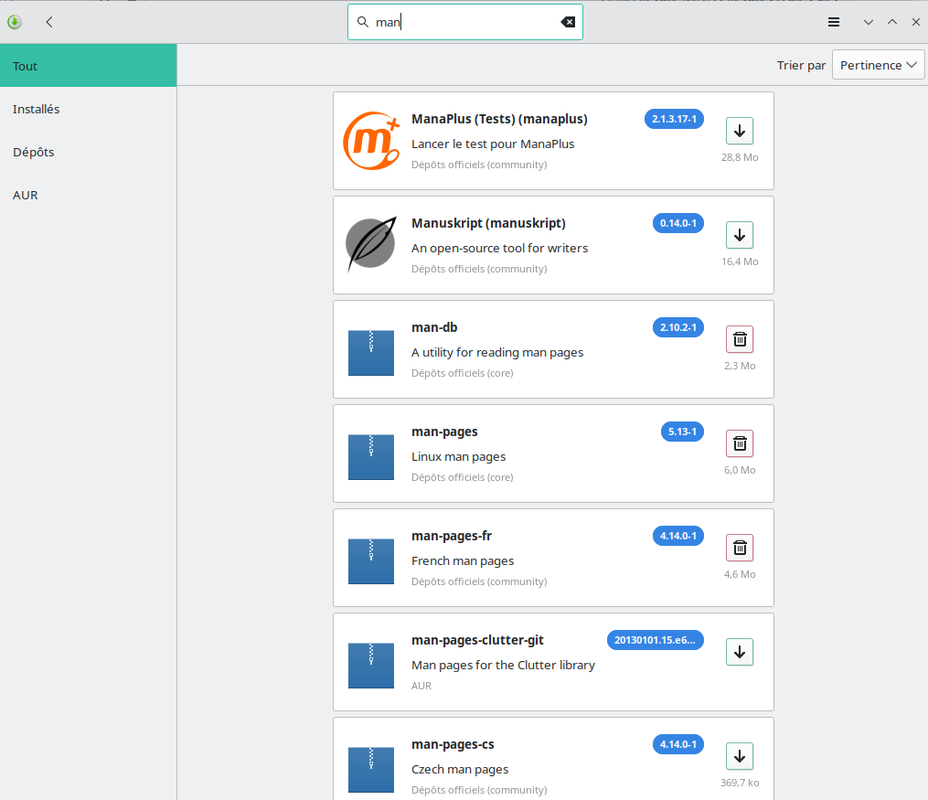Remove man-pages-fr using trash icon

739,547
